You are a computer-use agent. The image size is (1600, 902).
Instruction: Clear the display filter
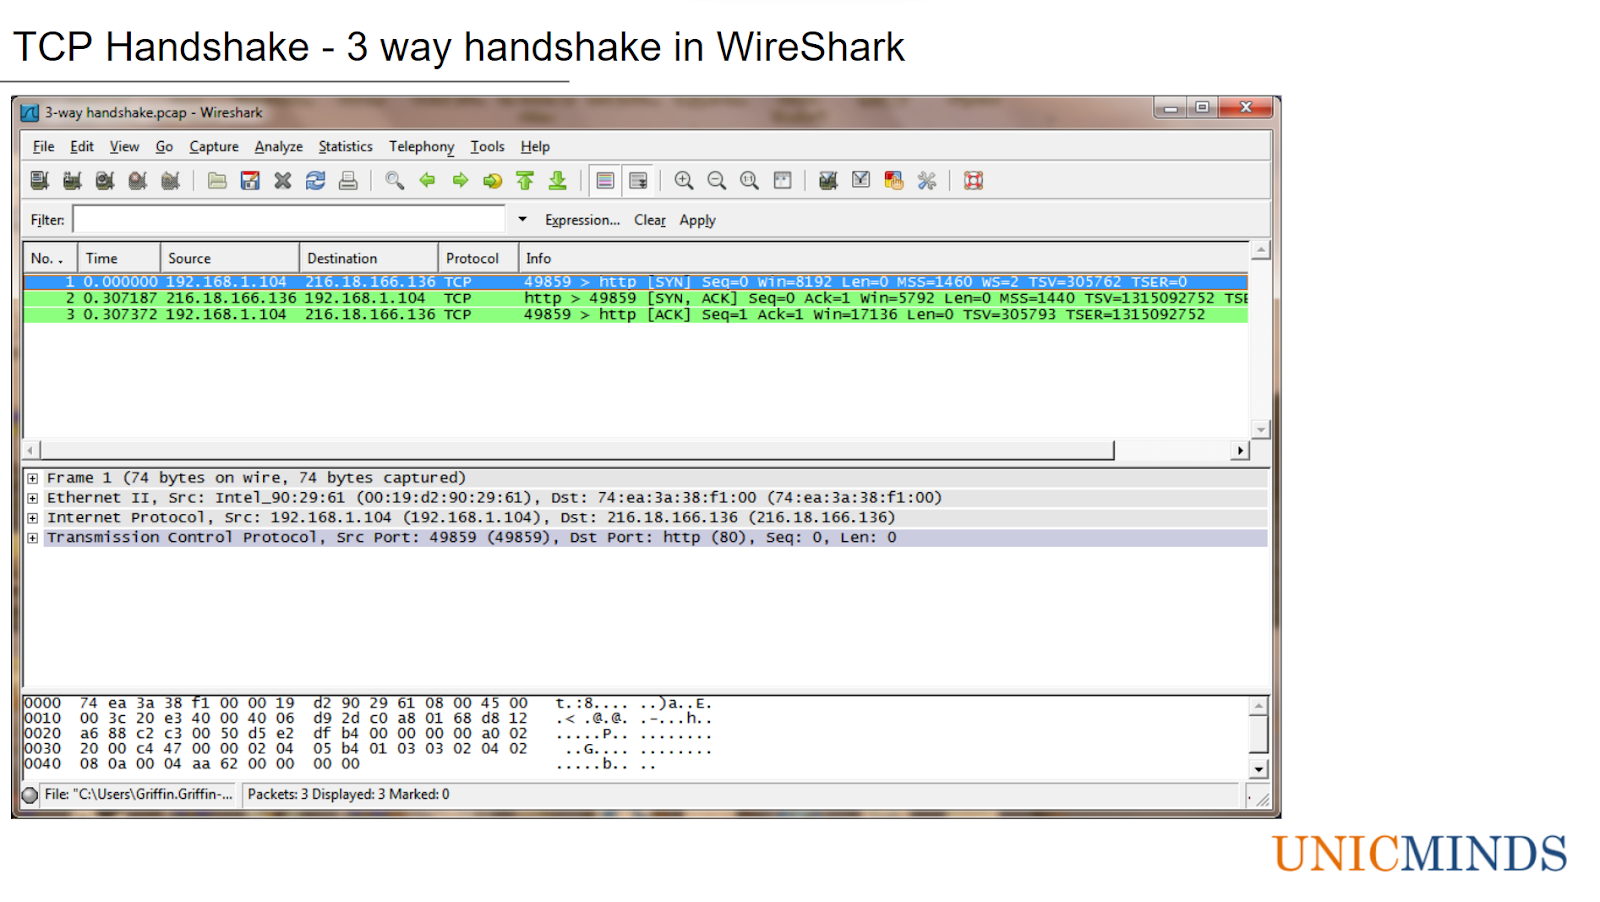650,220
